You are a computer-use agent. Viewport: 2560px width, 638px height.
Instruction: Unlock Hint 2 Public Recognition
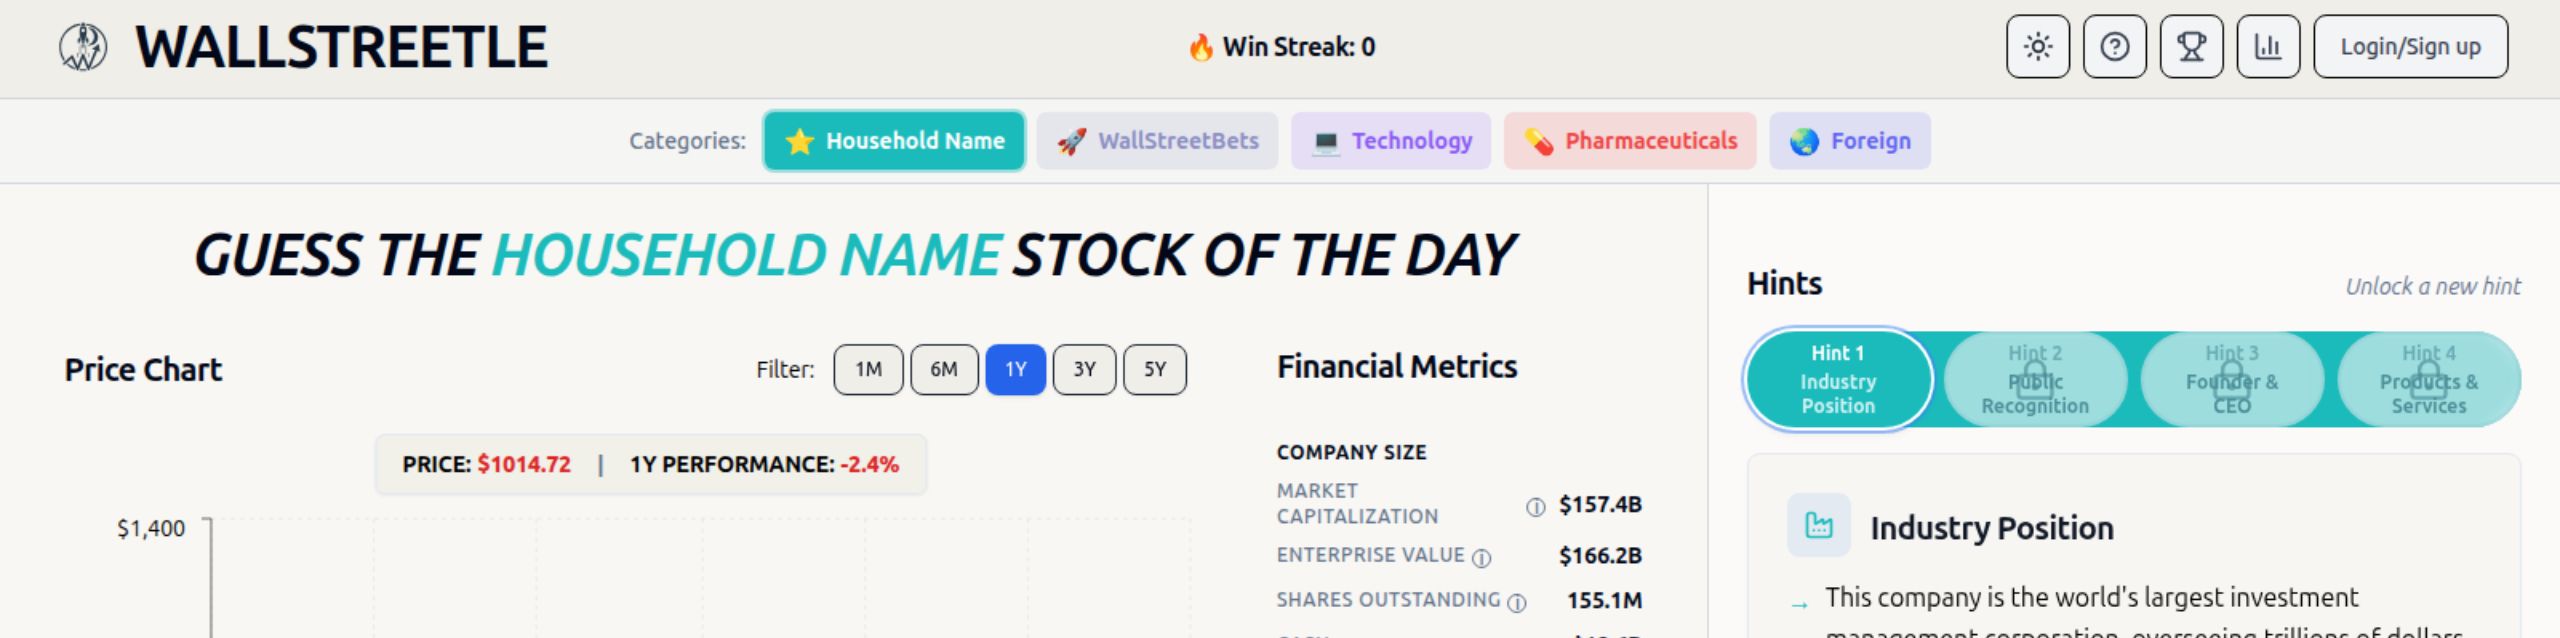point(2035,380)
